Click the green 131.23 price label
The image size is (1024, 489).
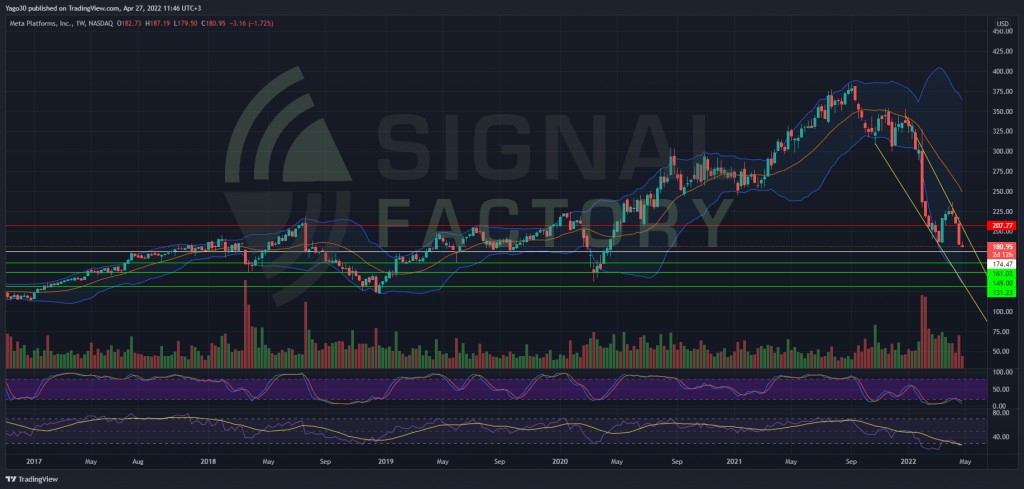[x=1003, y=293]
